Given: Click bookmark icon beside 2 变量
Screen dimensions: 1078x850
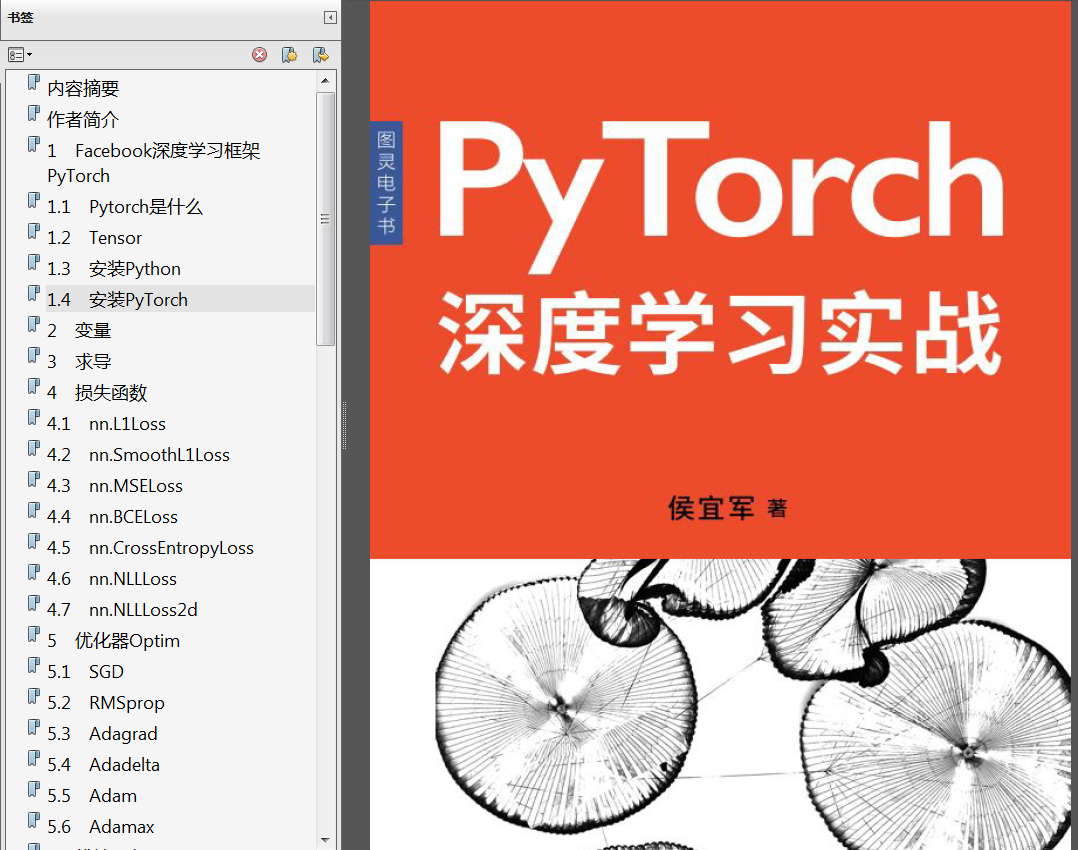Looking at the screenshot, I should click(x=34, y=325).
